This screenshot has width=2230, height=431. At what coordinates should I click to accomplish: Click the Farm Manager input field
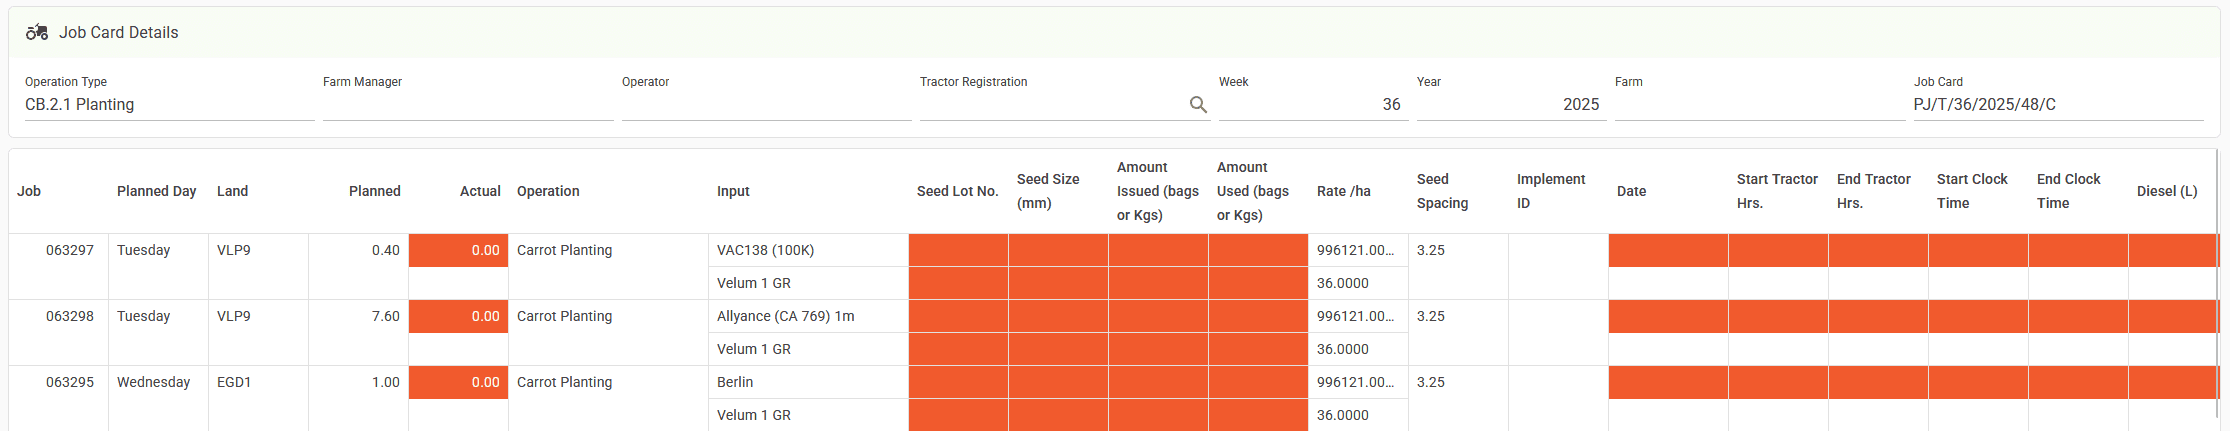pyautogui.click(x=467, y=105)
